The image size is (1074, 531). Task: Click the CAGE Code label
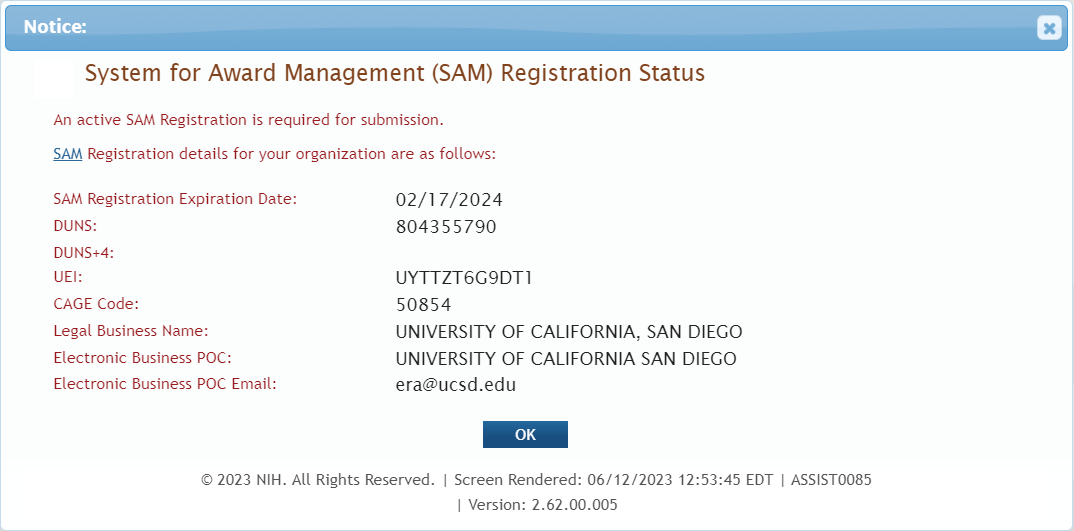coord(96,303)
